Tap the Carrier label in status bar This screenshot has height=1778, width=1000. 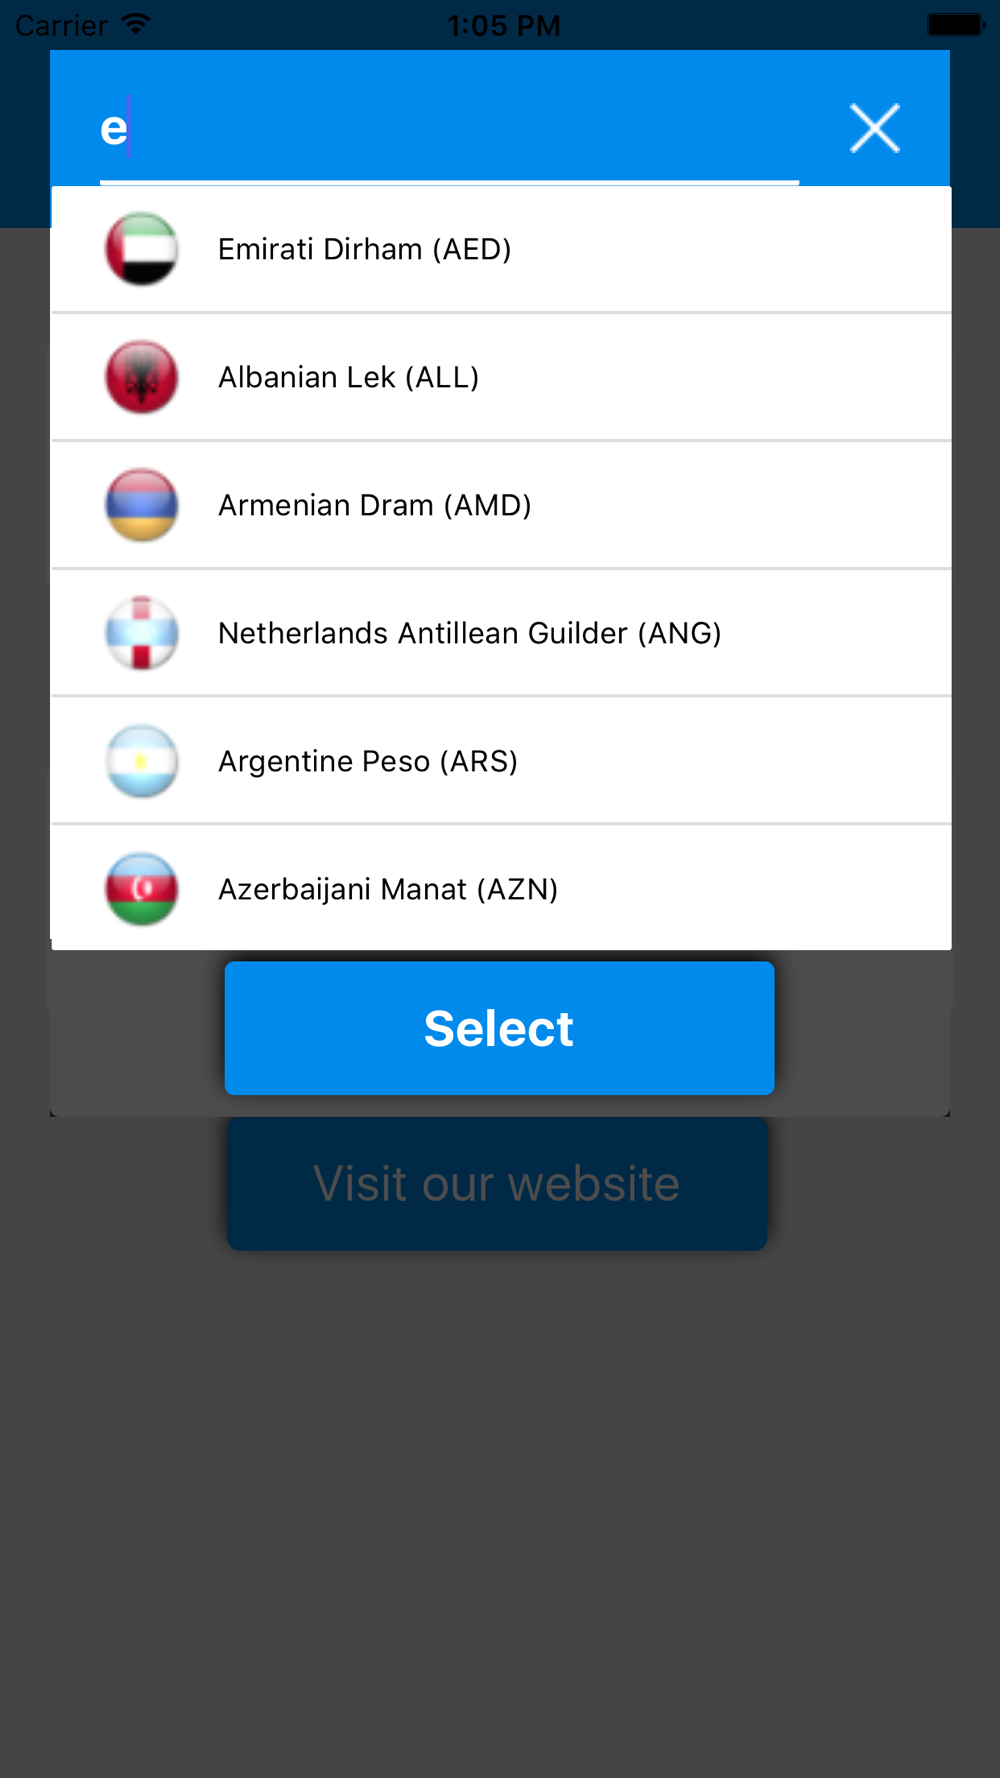tap(61, 25)
